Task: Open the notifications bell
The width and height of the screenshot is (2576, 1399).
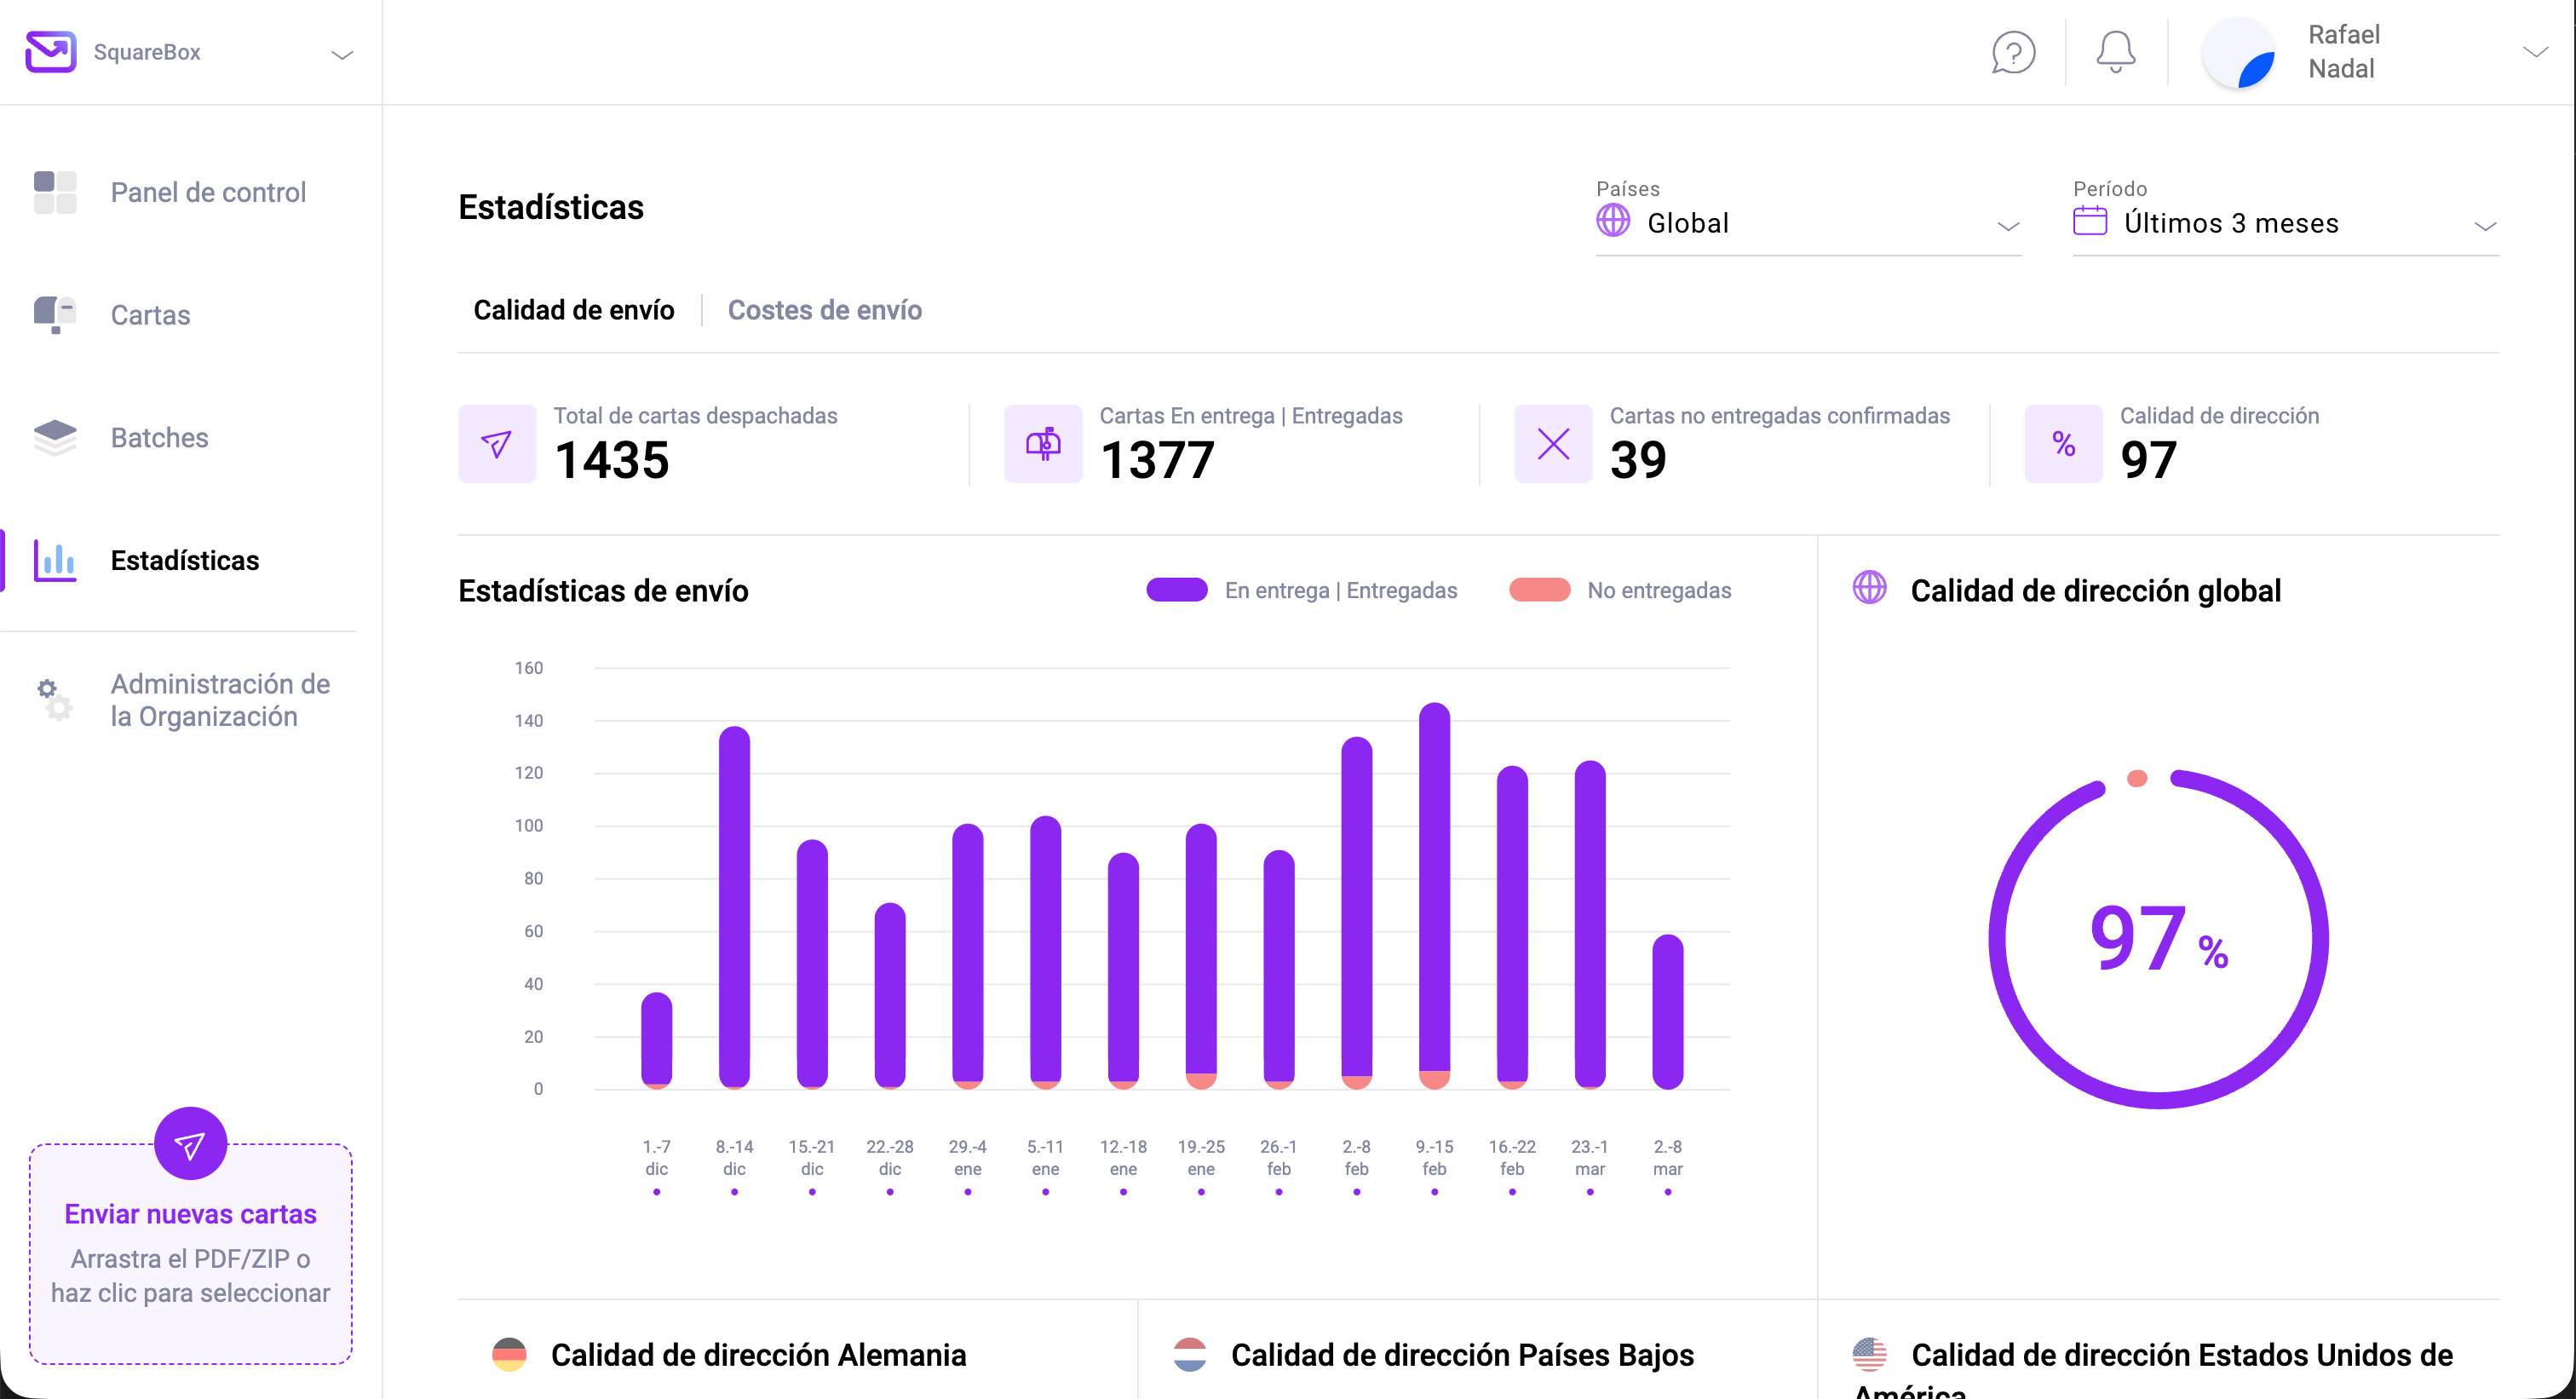Action: click(2115, 52)
